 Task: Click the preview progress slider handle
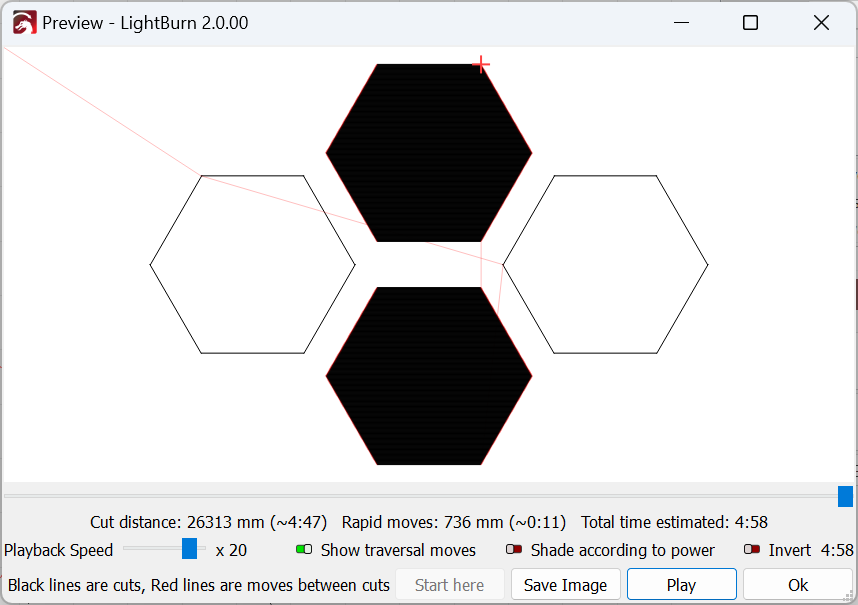845,496
